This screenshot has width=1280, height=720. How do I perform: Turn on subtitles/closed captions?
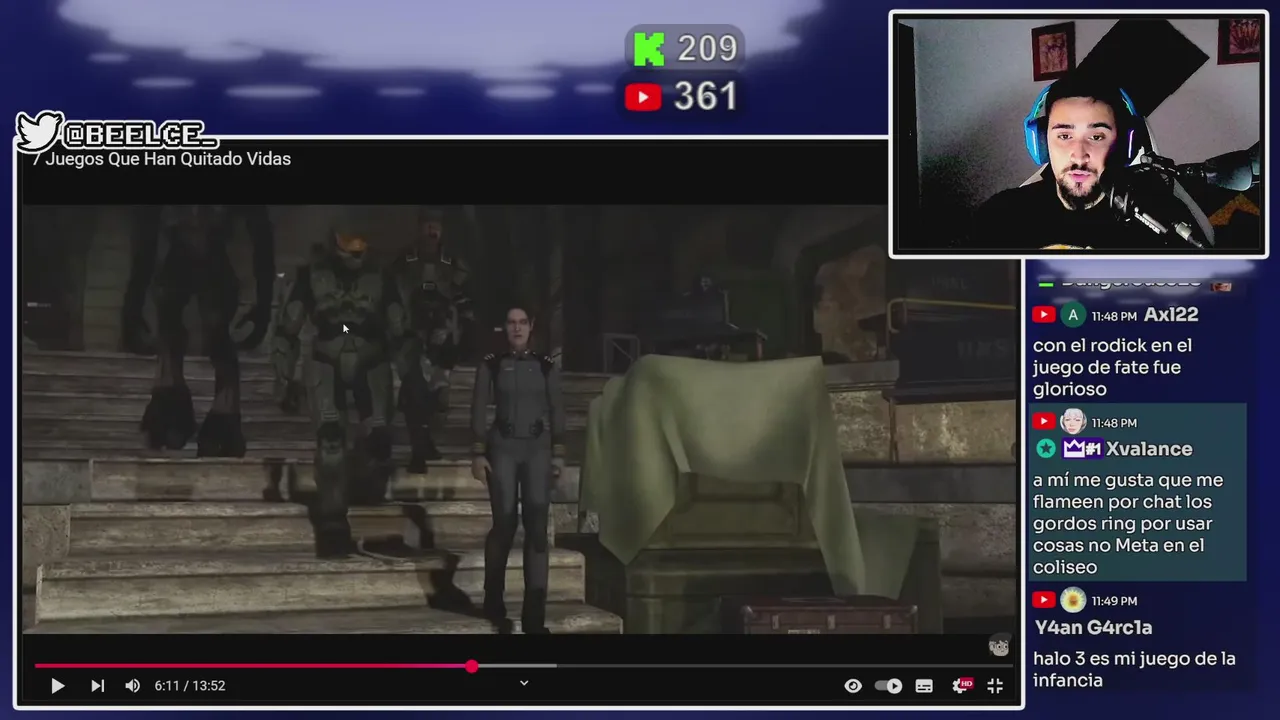(924, 686)
